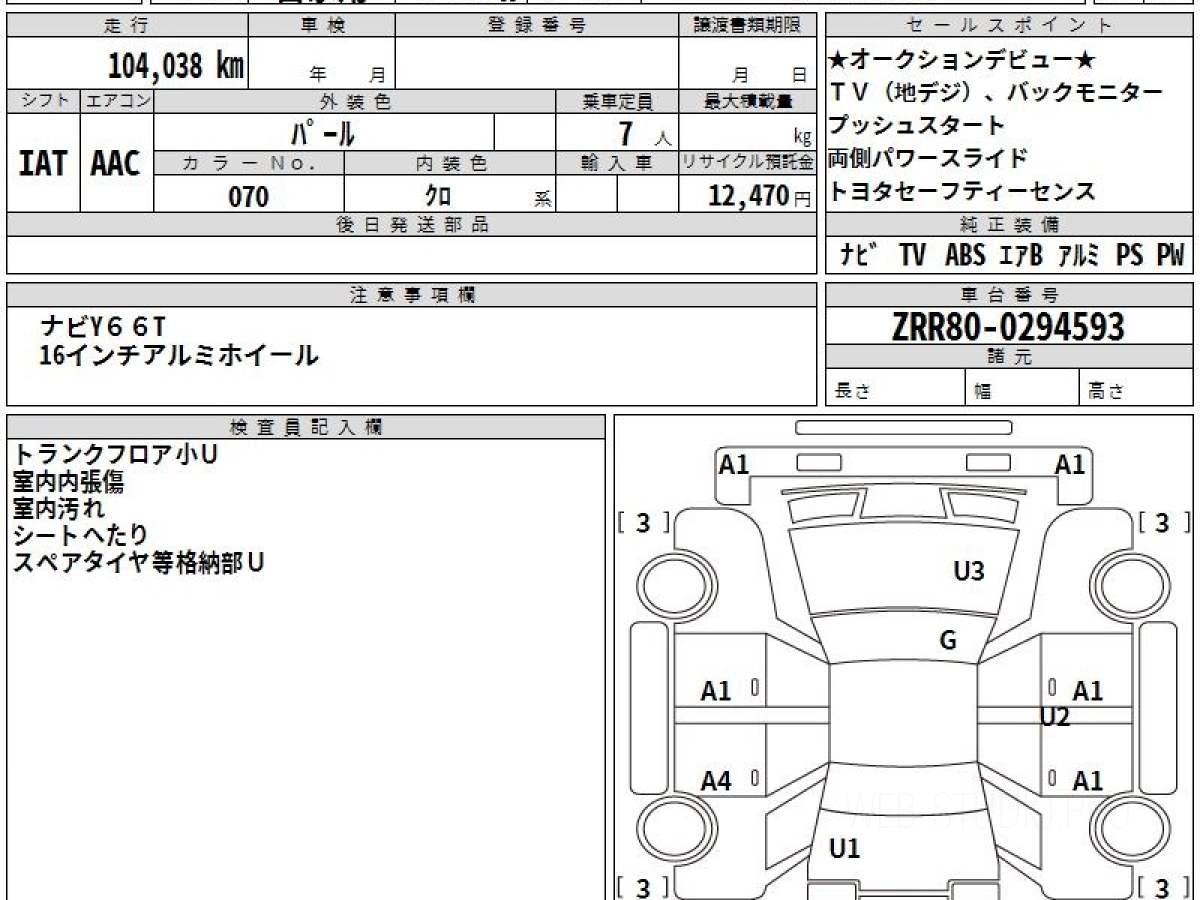The width and height of the screenshot is (1200, 900).
Task: Click the seating capacity value 7 人
Action: tap(643, 133)
